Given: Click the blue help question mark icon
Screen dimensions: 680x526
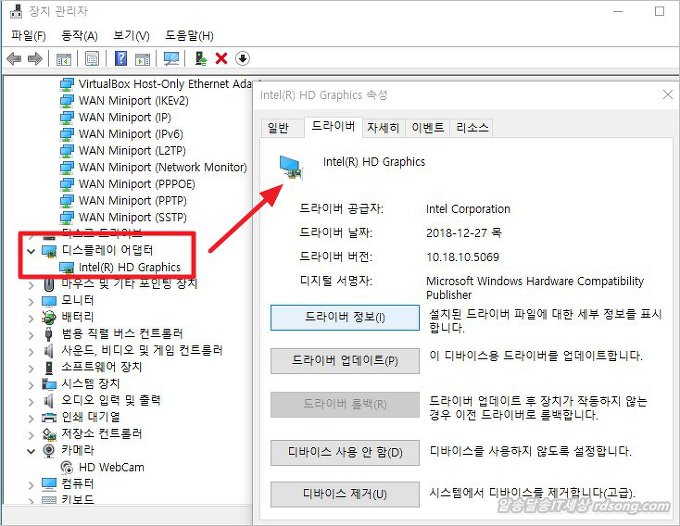Looking at the screenshot, I should click(121, 59).
